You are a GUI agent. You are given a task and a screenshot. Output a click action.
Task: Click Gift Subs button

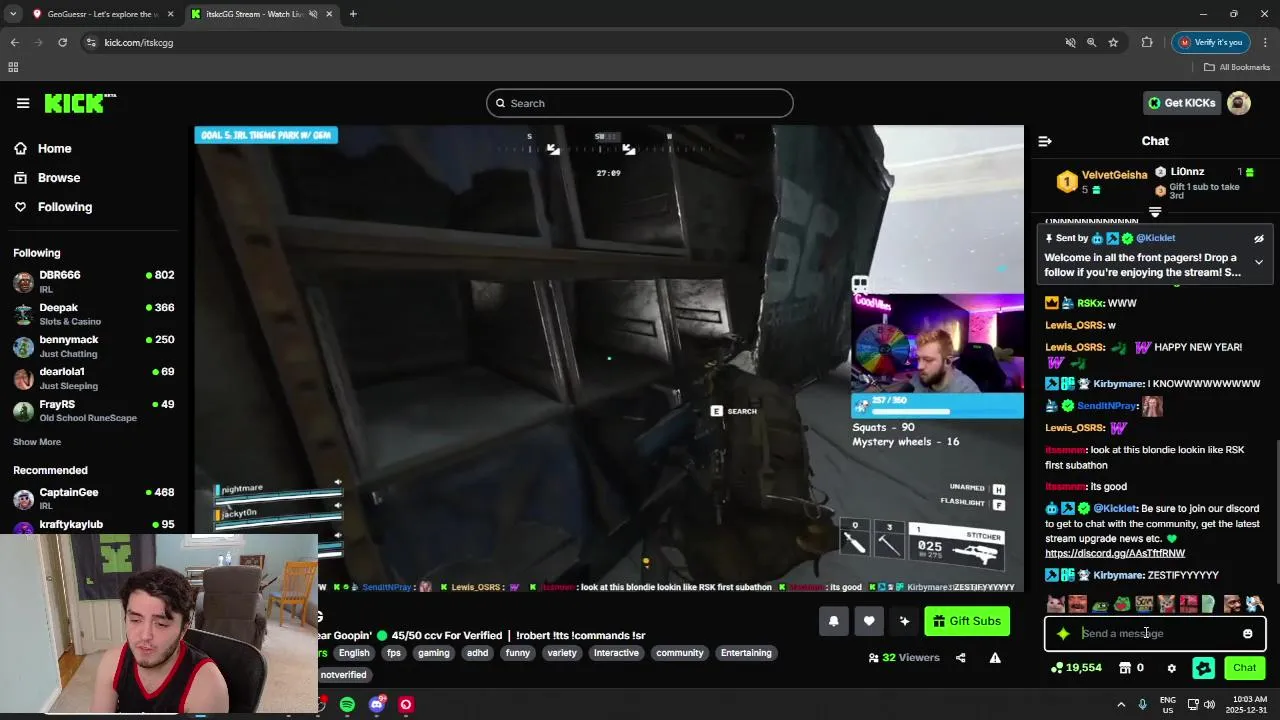click(x=967, y=621)
